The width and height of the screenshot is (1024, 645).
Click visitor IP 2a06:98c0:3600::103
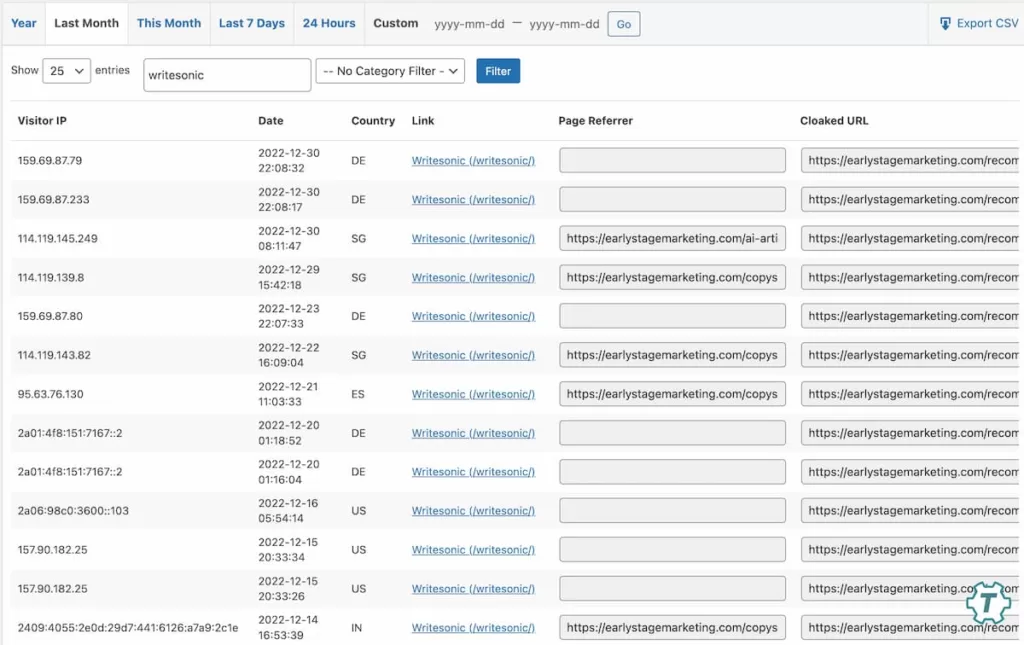coord(73,511)
